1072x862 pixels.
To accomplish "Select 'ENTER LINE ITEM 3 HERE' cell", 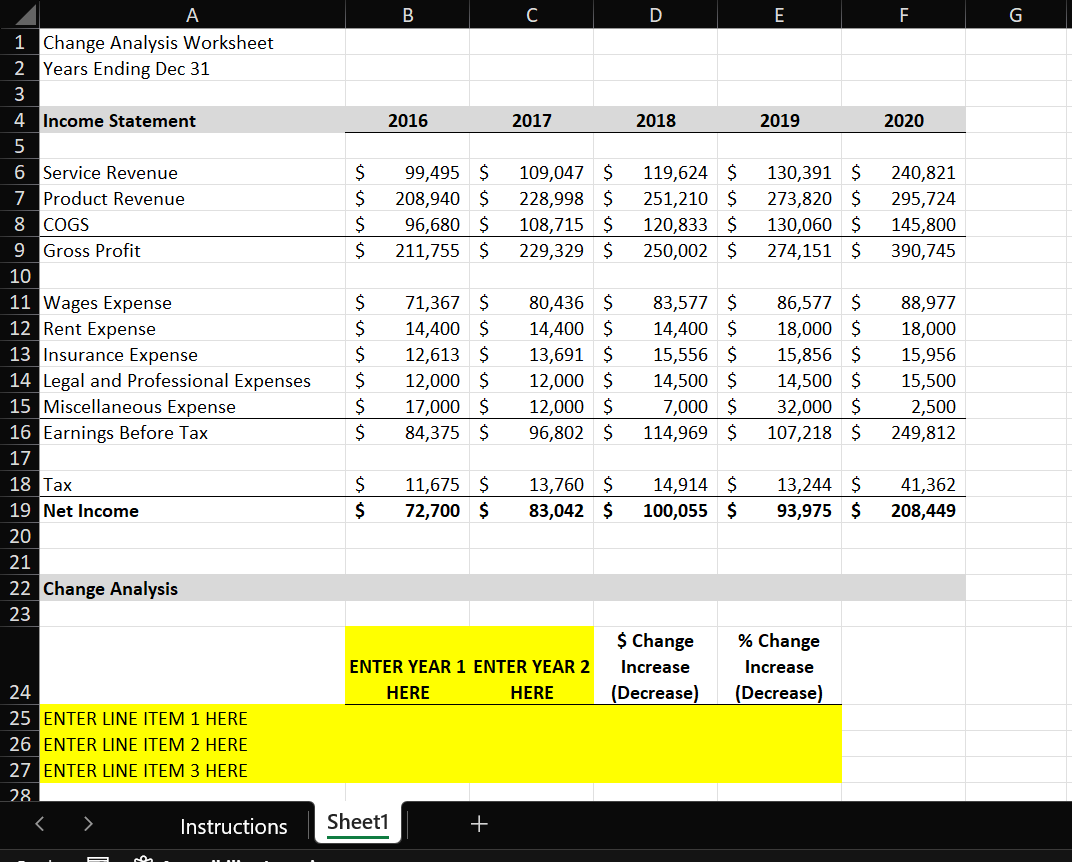I will tap(192, 770).
